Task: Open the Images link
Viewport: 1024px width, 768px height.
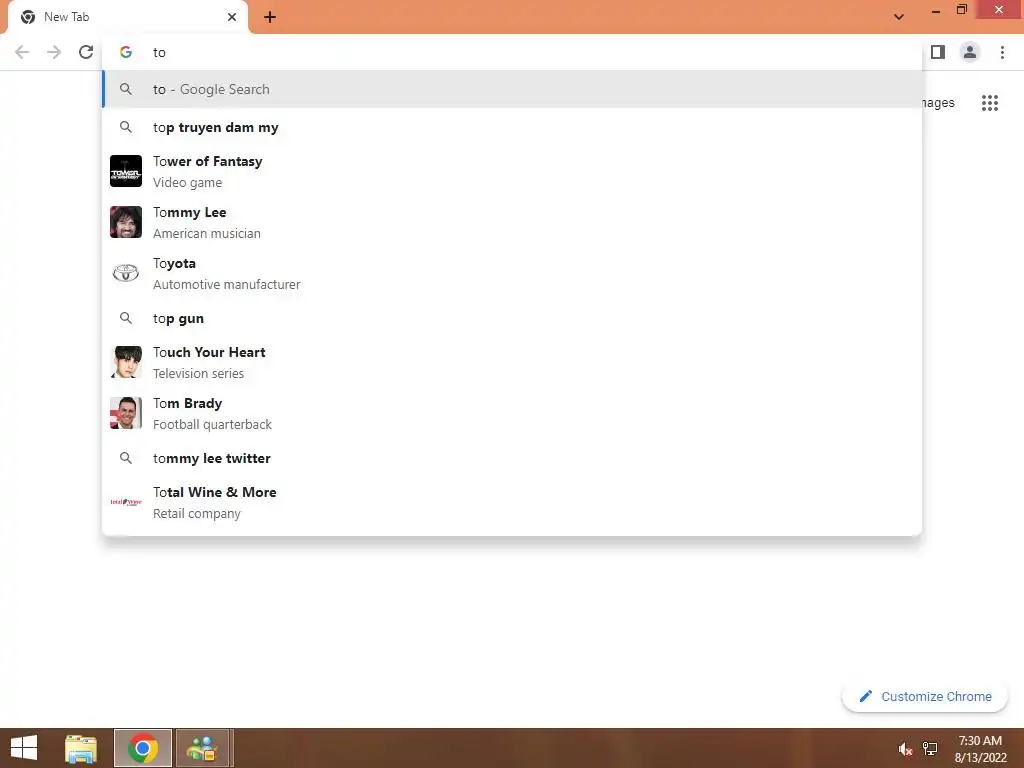Action: click(x=938, y=103)
